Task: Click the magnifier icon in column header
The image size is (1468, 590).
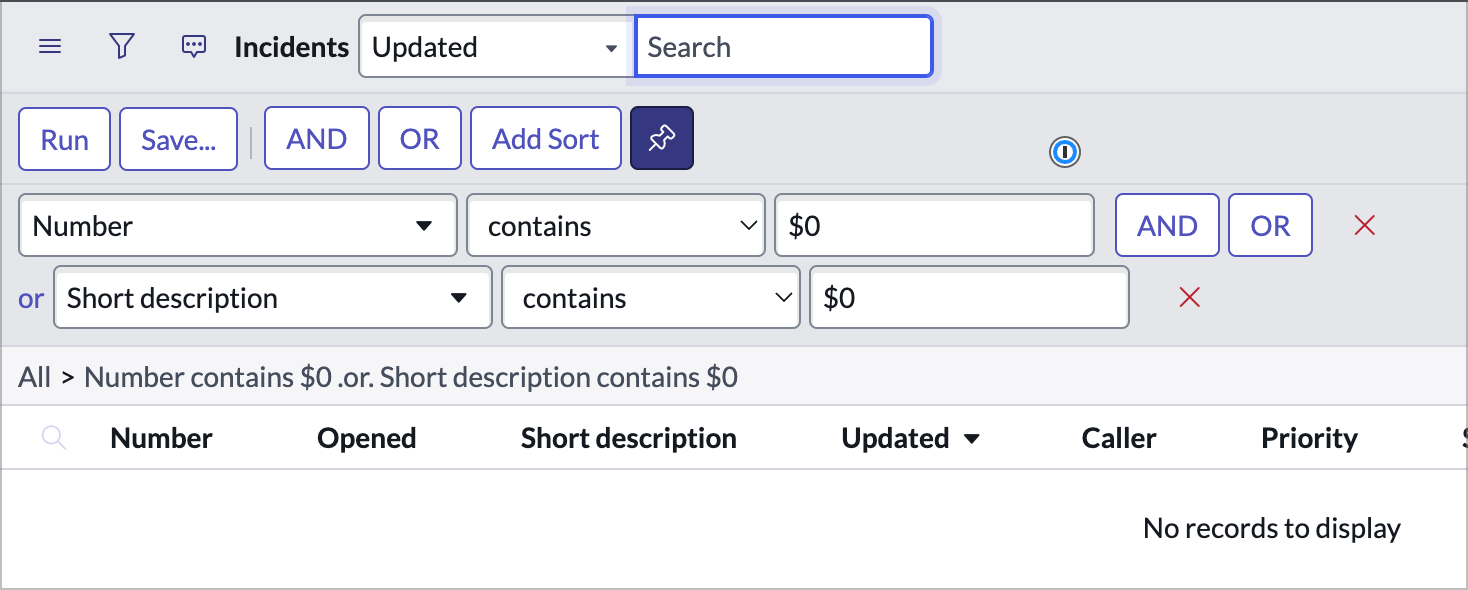Action: 55,438
